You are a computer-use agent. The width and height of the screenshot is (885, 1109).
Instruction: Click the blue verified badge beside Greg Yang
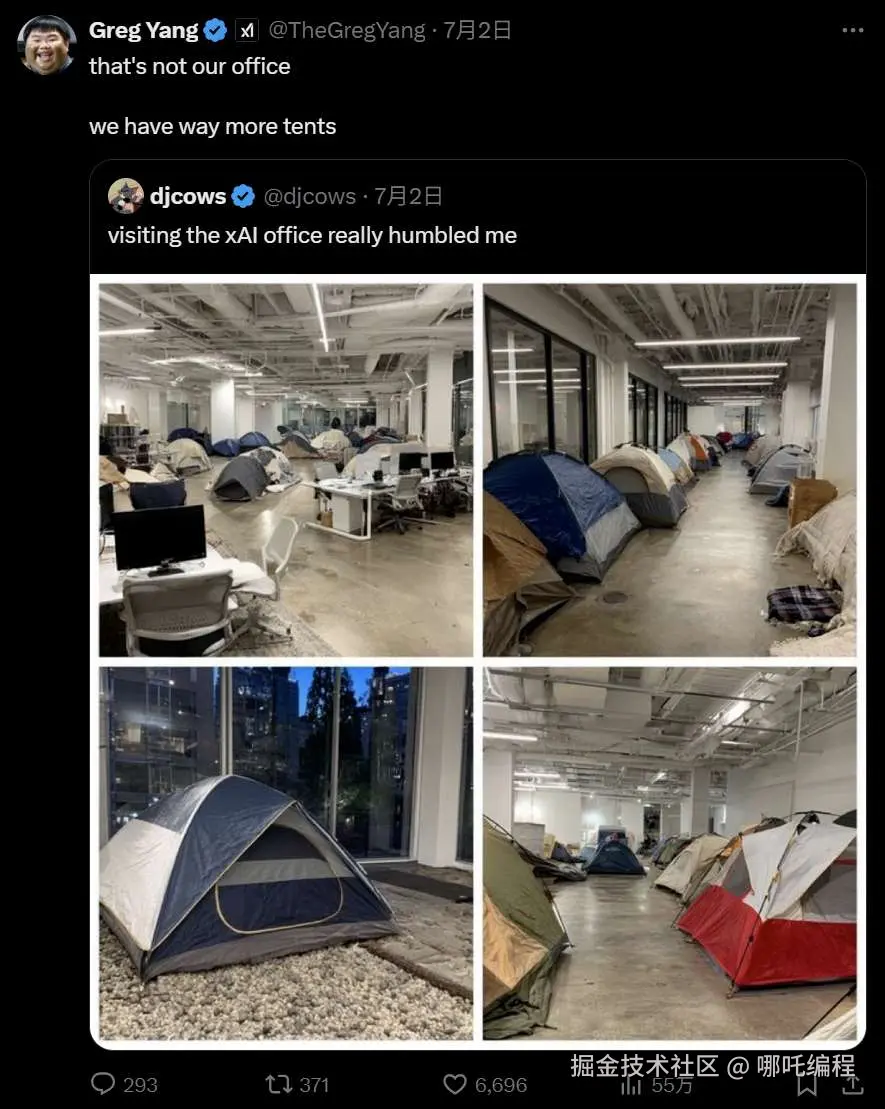(x=215, y=30)
